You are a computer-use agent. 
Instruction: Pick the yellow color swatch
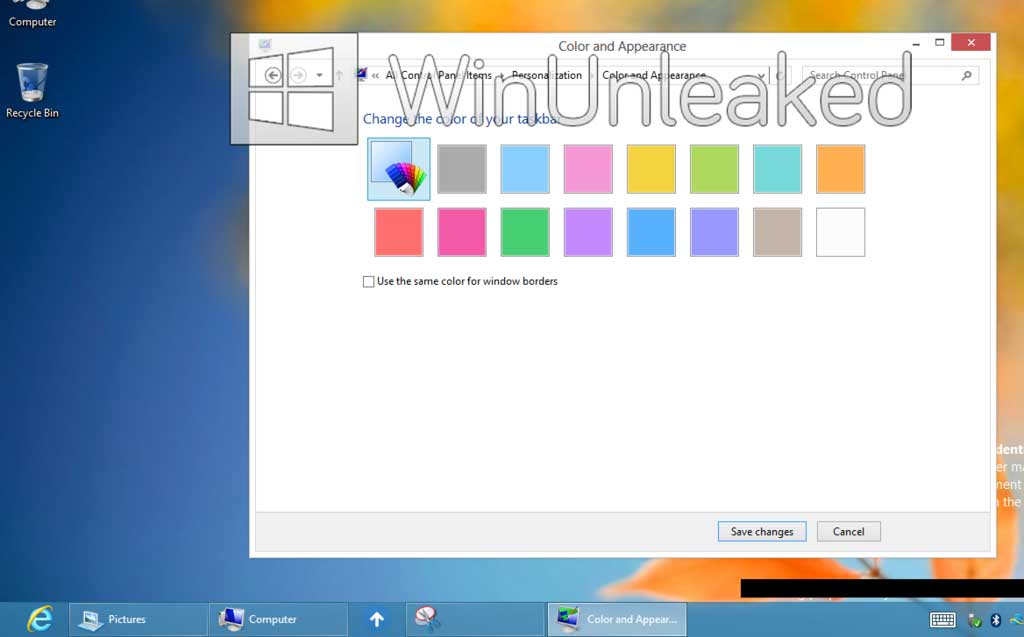click(x=651, y=169)
